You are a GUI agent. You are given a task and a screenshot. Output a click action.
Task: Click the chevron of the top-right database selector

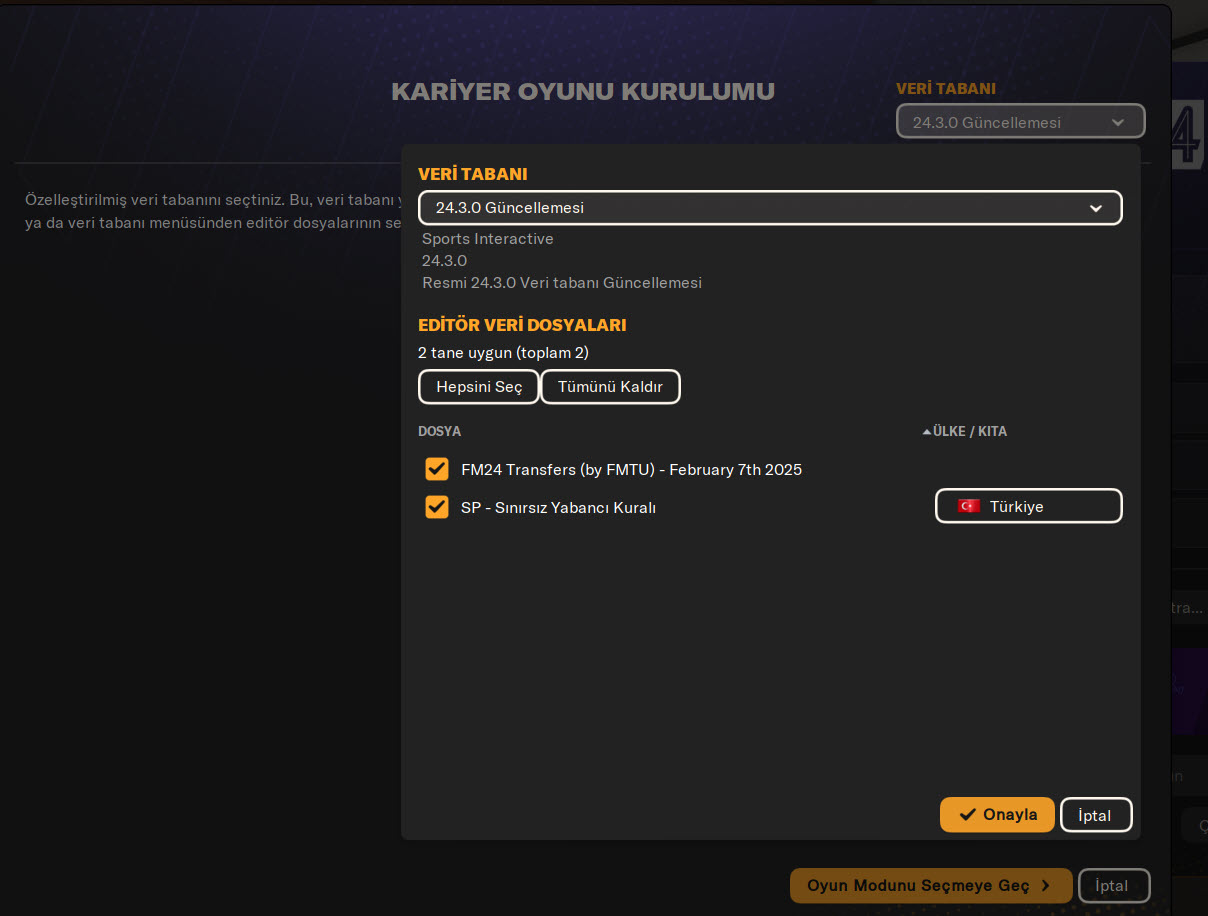[1118, 123]
